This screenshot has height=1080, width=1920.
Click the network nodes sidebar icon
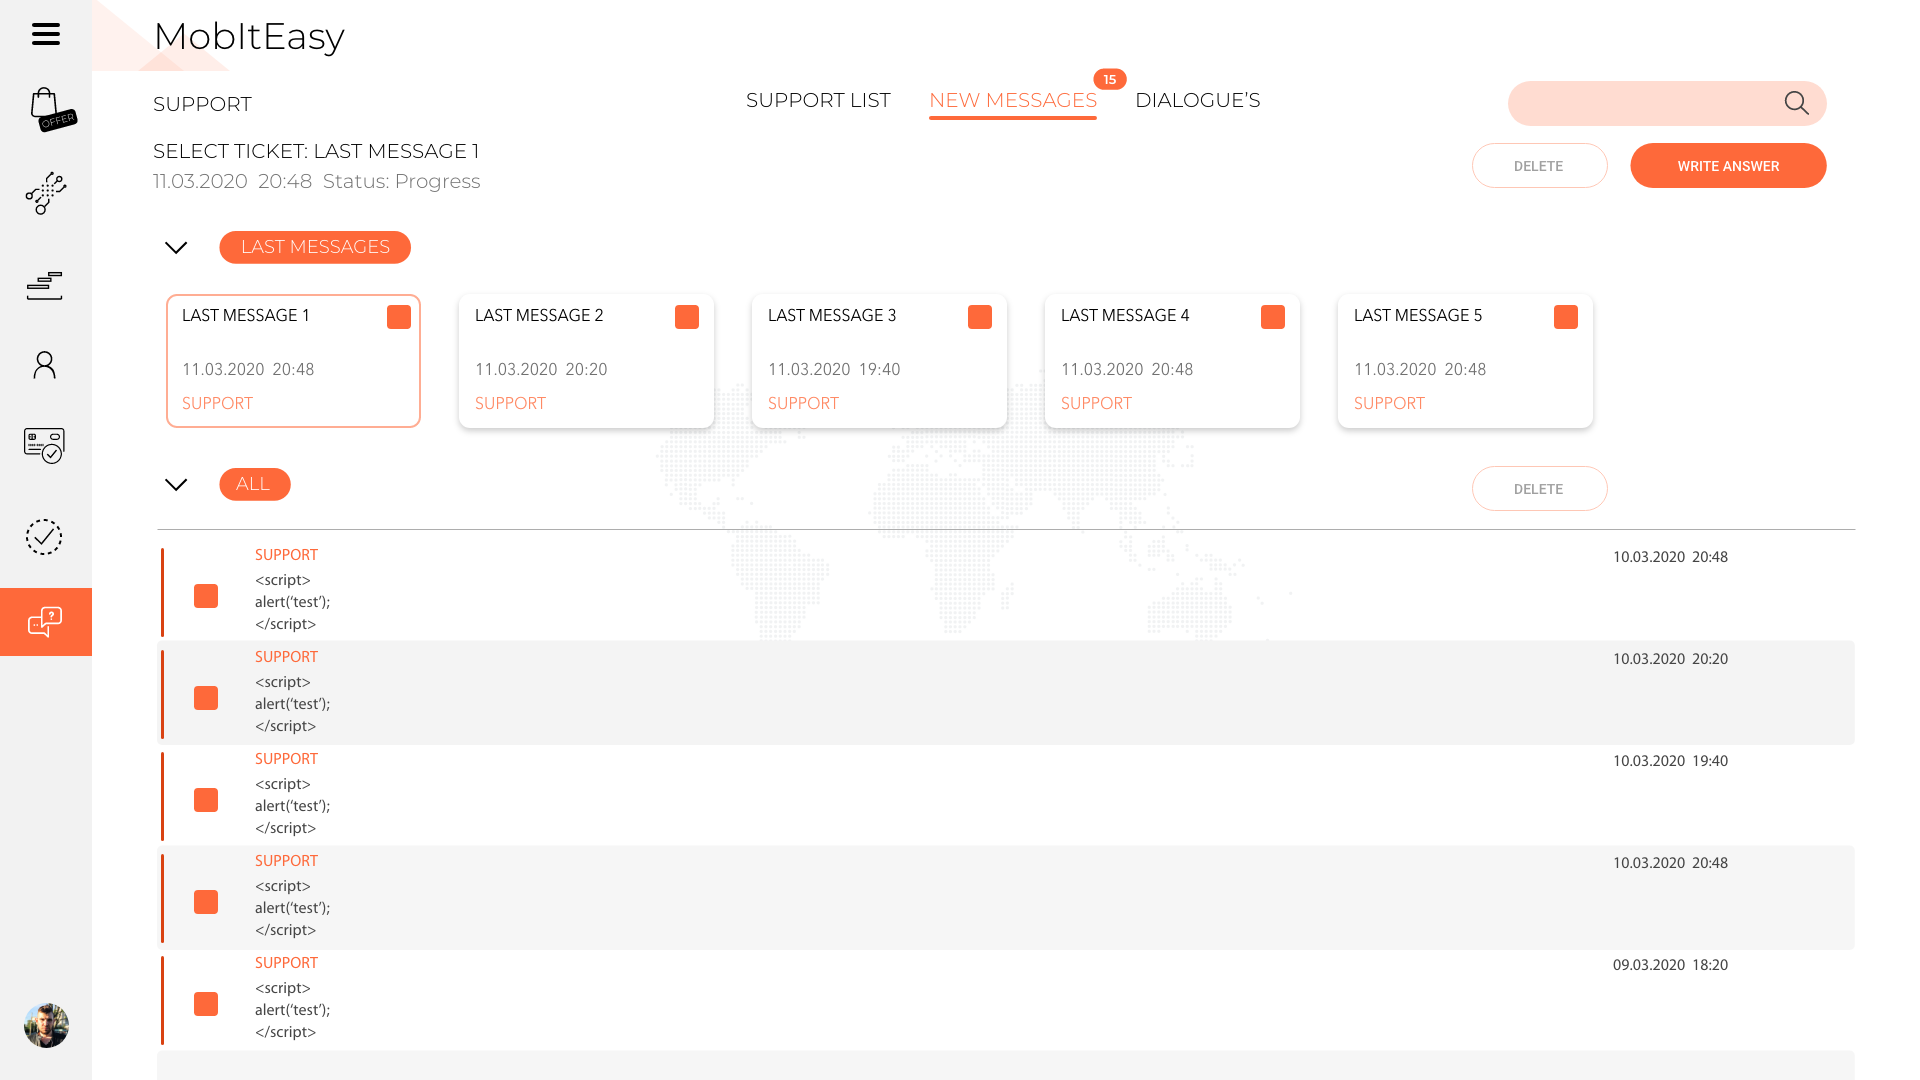[46, 193]
